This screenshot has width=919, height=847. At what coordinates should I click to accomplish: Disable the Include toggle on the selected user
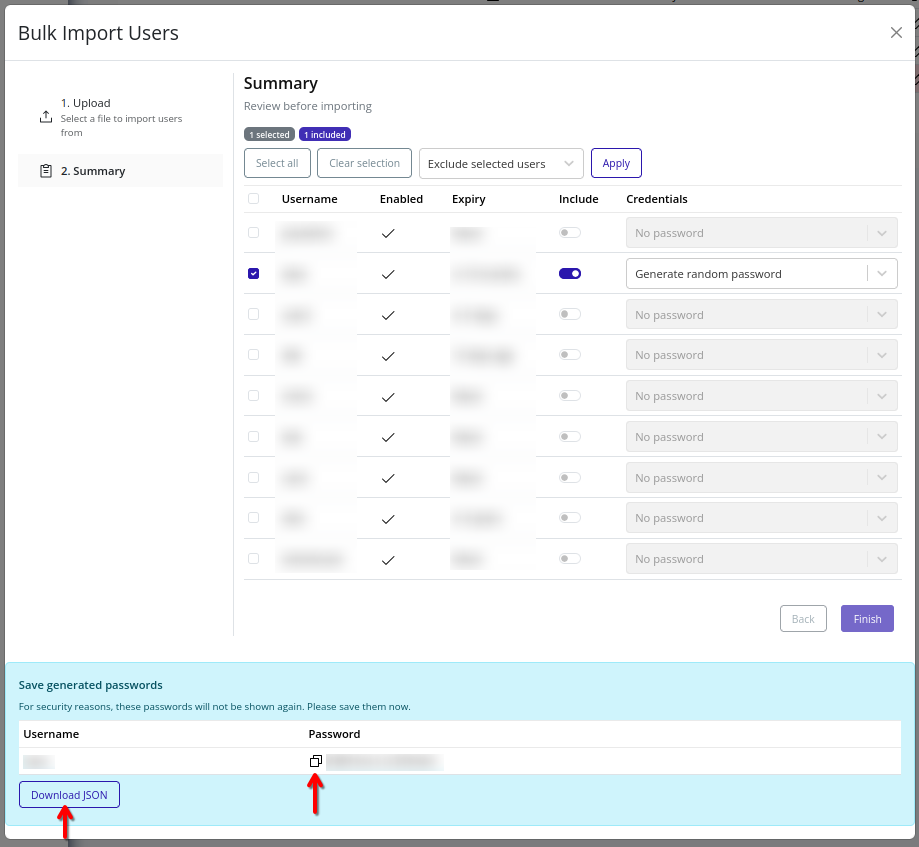click(x=569, y=273)
